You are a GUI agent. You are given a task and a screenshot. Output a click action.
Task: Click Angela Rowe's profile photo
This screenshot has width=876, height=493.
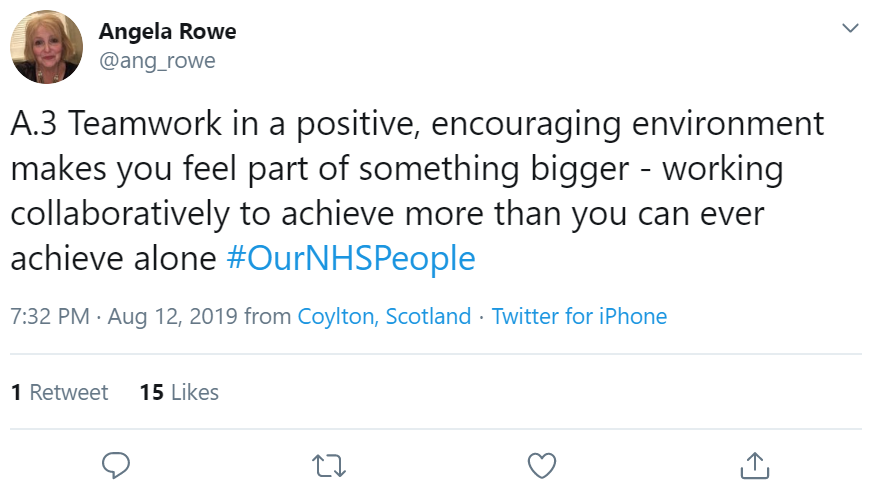[x=46, y=47]
